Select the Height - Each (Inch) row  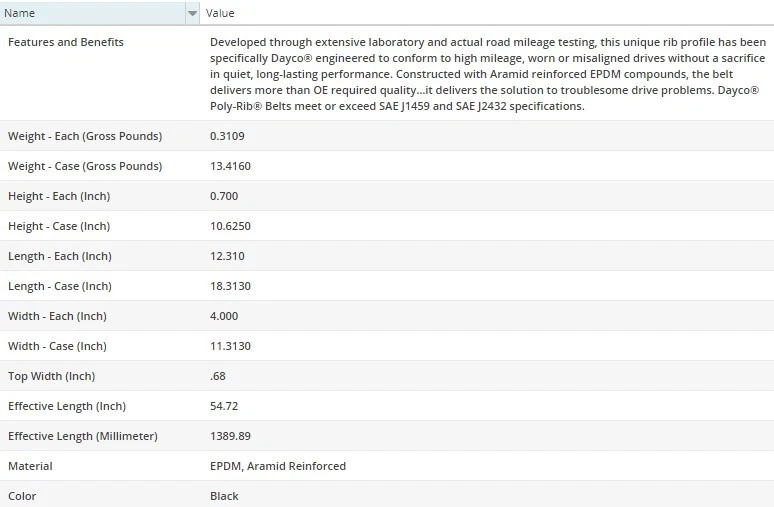[x=60, y=196]
